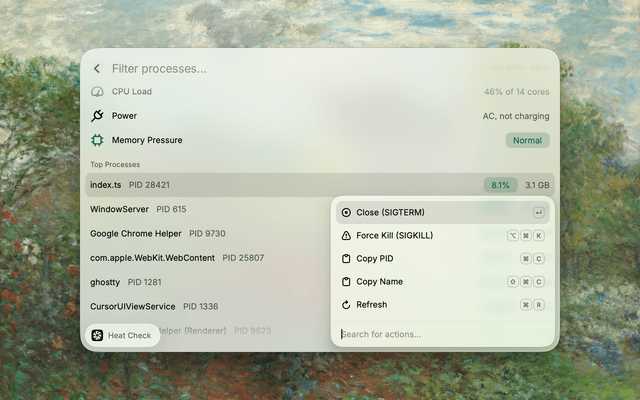Image resolution: width=640 pixels, height=400 pixels.
Task: Click the Refresh circular arrow icon
Action: pyautogui.click(x=346, y=305)
